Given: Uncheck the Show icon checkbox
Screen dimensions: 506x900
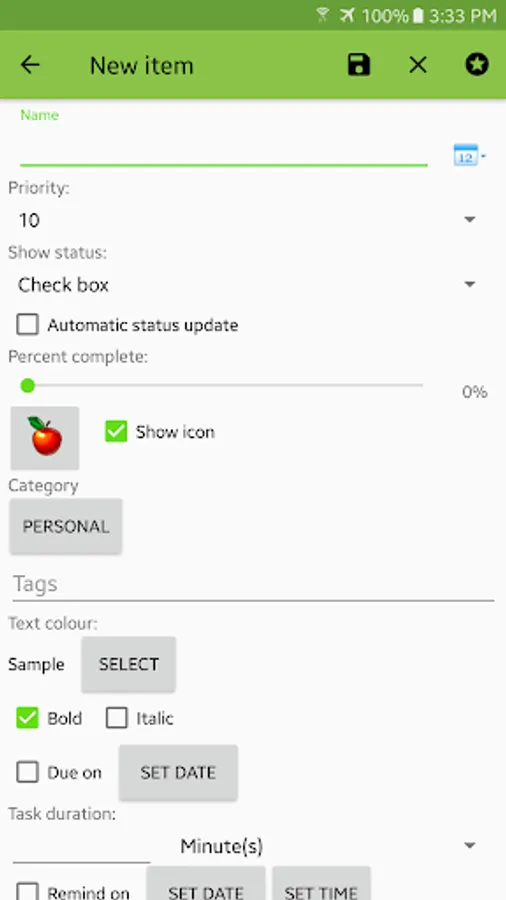Looking at the screenshot, I should pos(116,432).
